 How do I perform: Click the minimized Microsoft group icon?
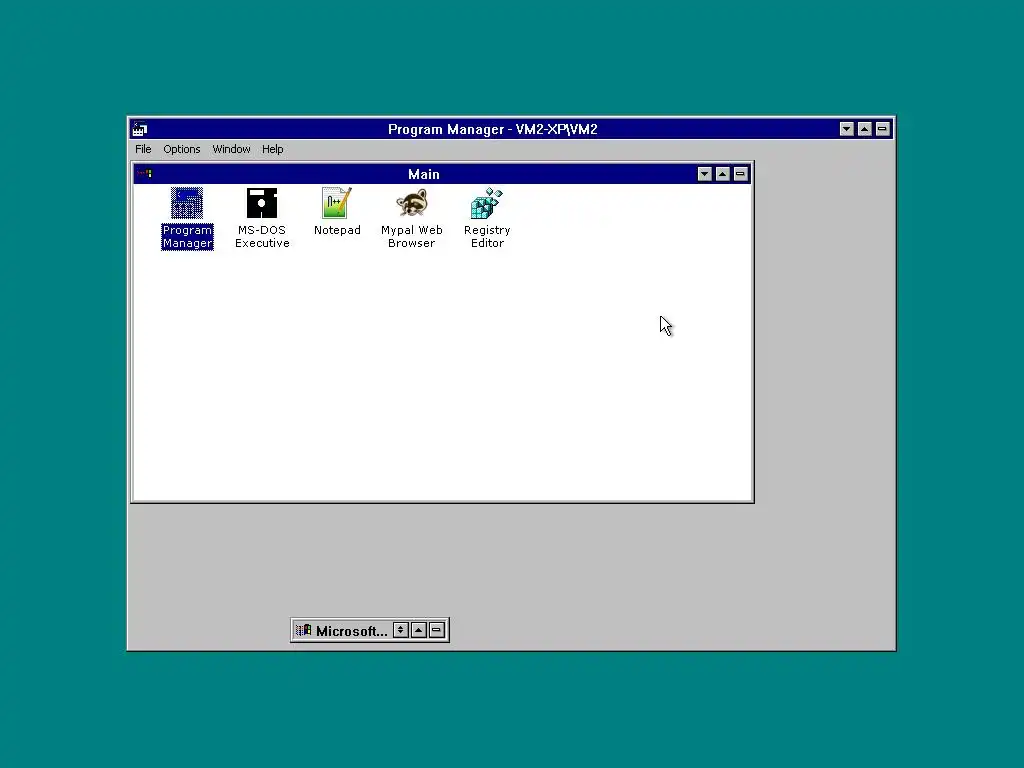[304, 630]
